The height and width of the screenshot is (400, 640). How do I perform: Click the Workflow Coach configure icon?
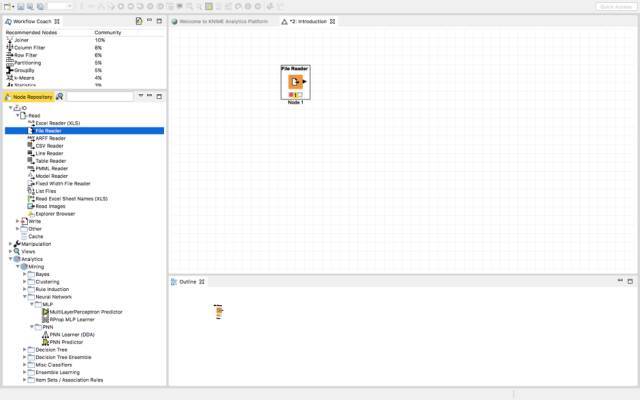pyautogui.click(x=139, y=21)
